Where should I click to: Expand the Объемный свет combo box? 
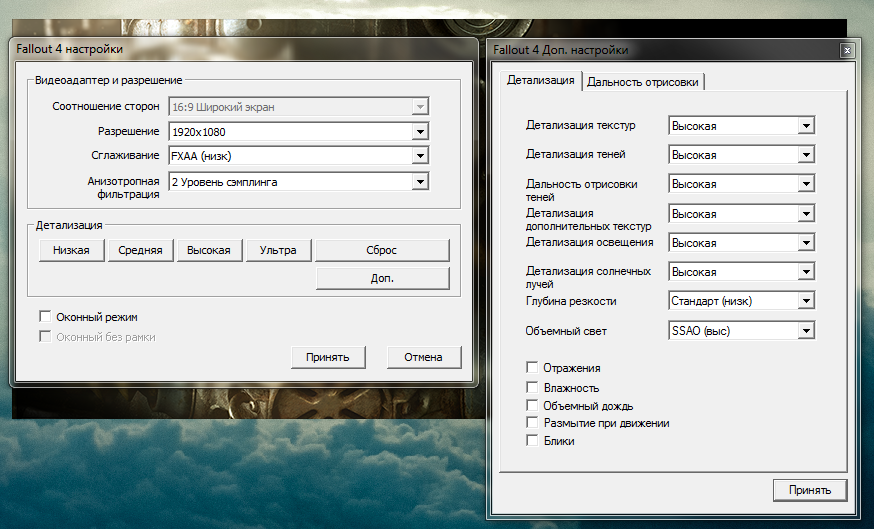click(x=806, y=330)
